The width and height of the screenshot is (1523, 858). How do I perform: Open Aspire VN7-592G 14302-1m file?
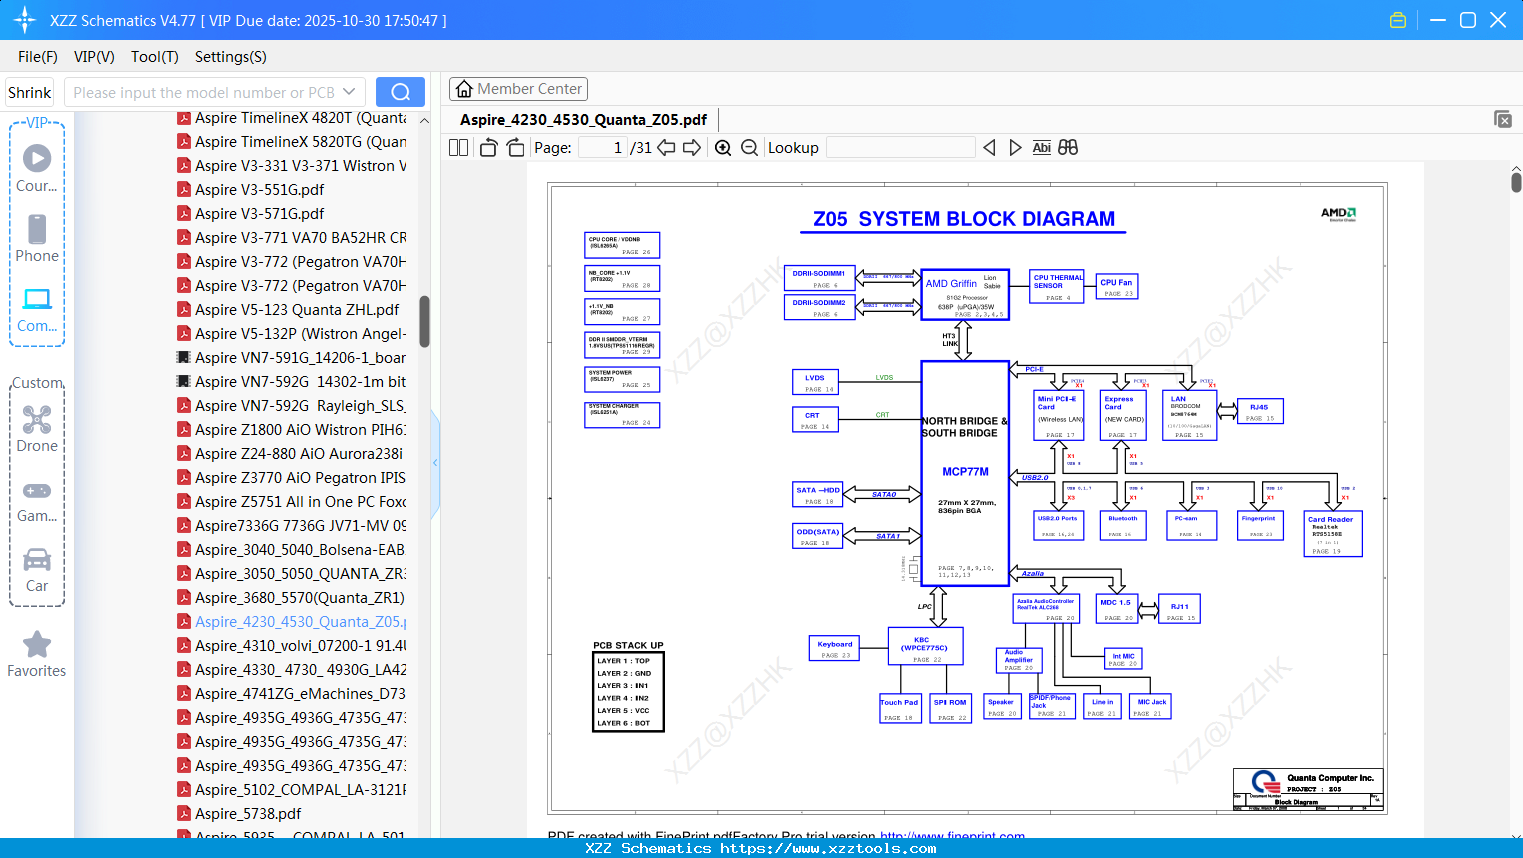tap(292, 382)
